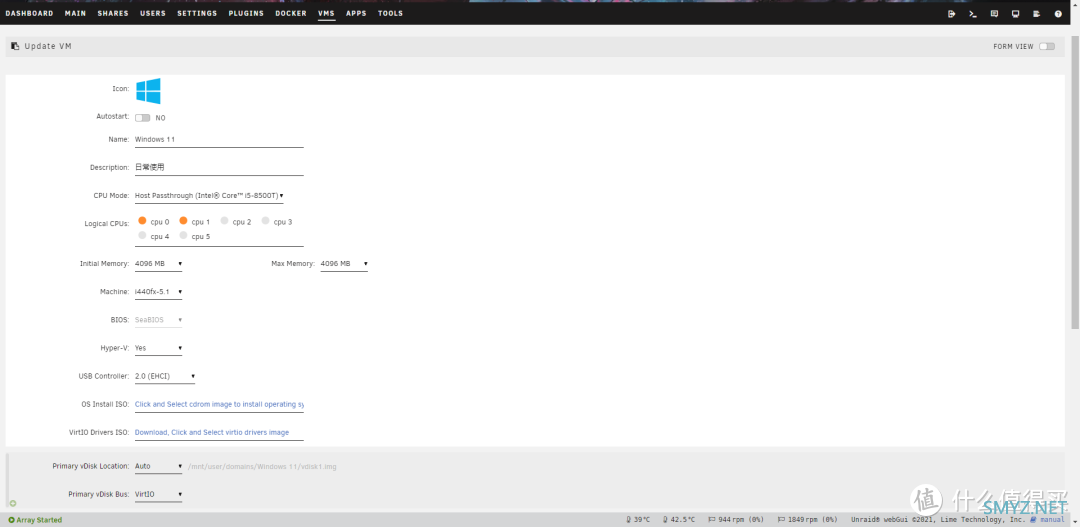Click the 39°C temperature reading
Screen dimensions: 1080x527
pyautogui.click(x=638, y=520)
